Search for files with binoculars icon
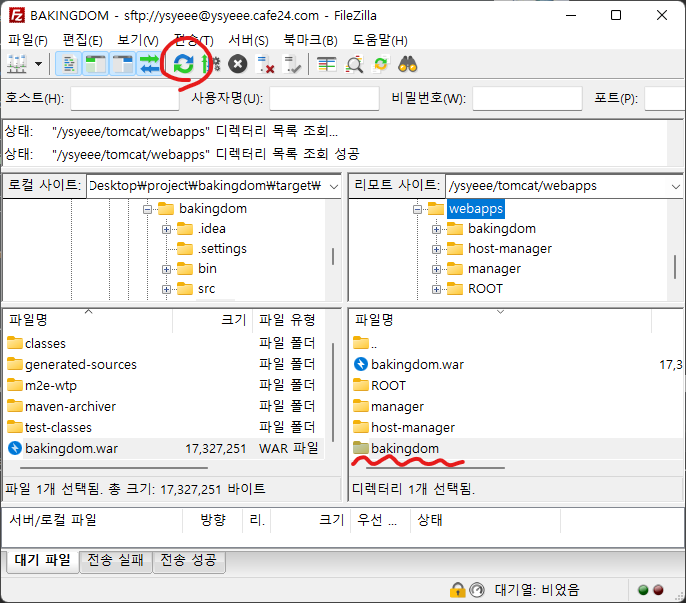The height and width of the screenshot is (603, 686). point(408,64)
